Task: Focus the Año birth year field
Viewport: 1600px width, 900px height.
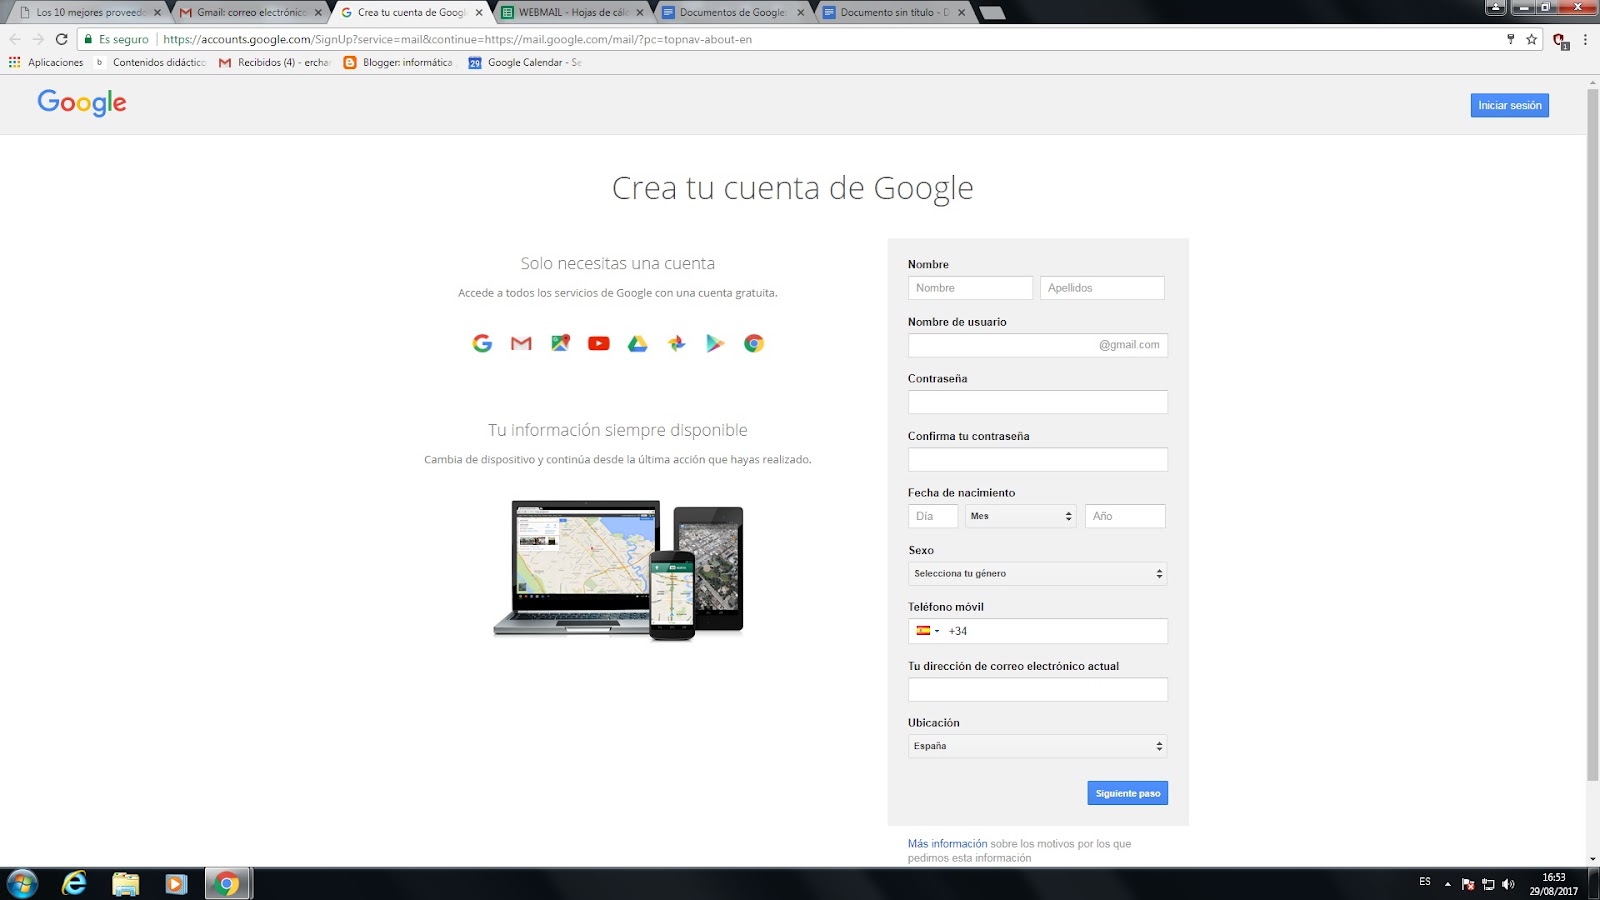Action: 1125,516
